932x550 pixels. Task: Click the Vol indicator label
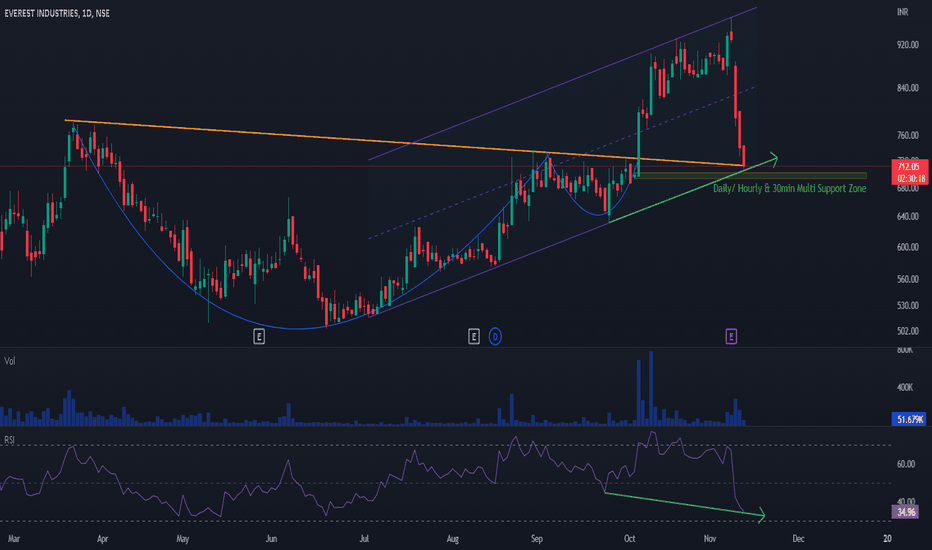point(10,361)
